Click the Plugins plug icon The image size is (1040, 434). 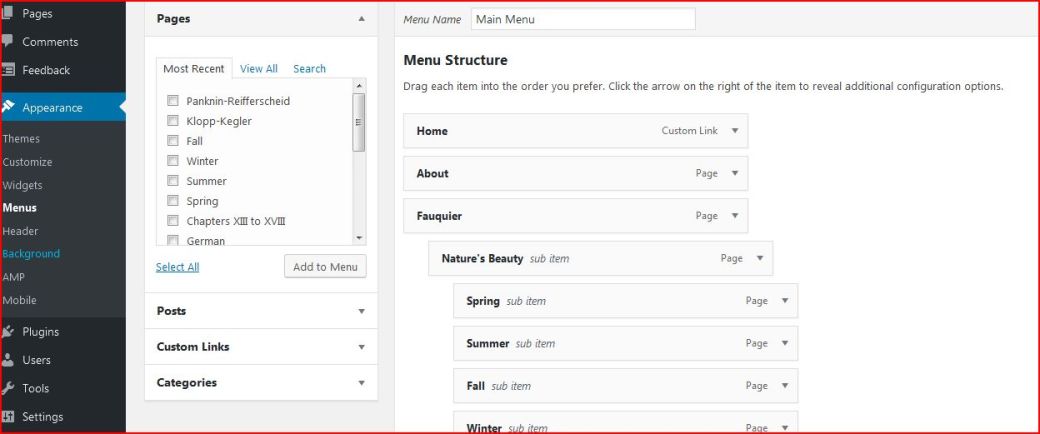pos(8,331)
